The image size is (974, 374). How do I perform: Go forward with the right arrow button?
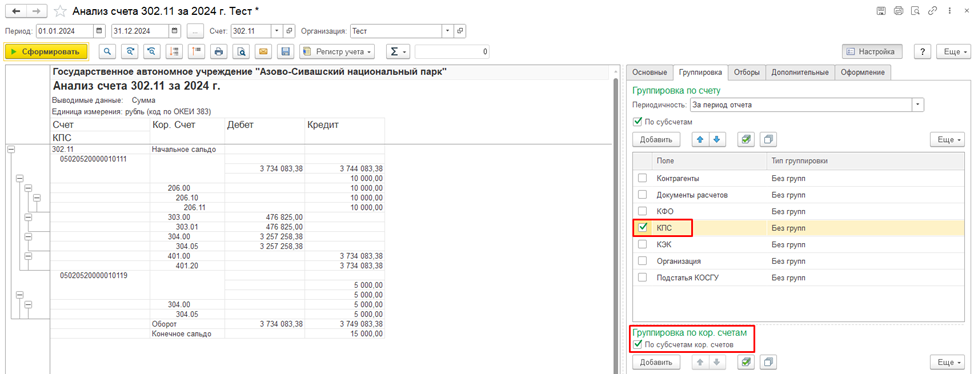[x=37, y=11]
